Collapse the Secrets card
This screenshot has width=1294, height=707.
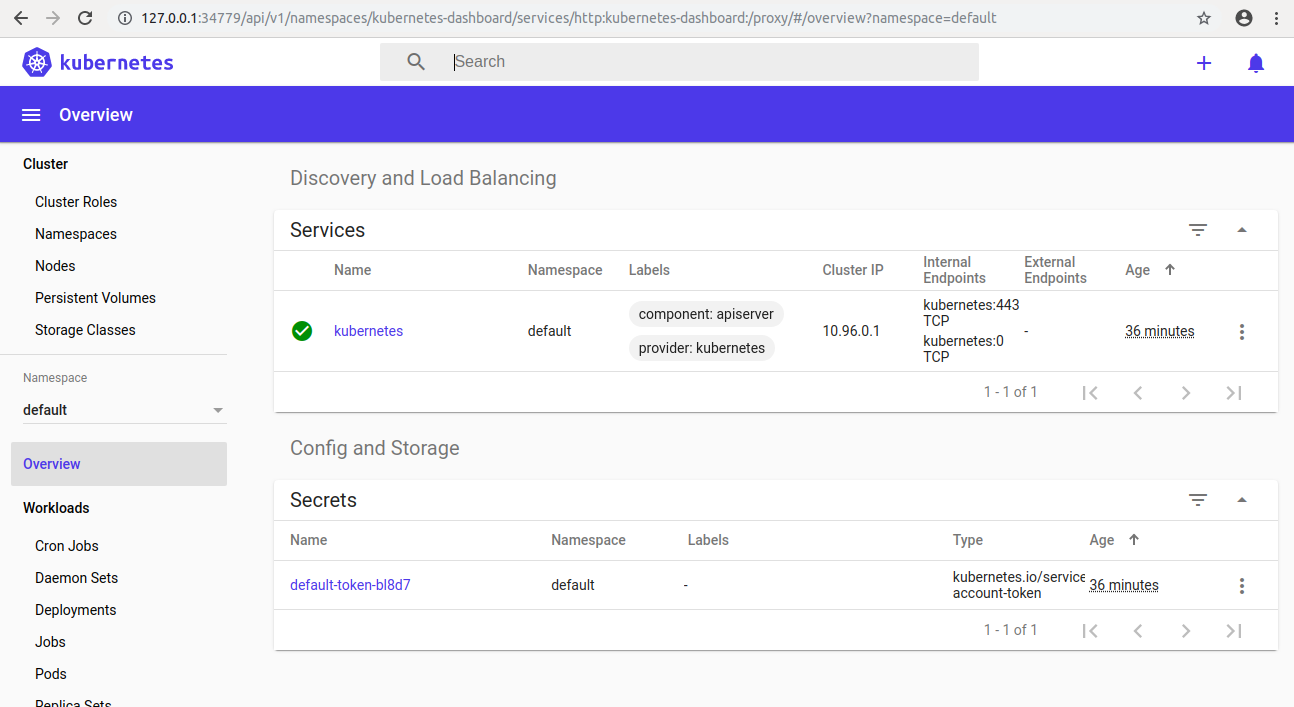point(1242,500)
